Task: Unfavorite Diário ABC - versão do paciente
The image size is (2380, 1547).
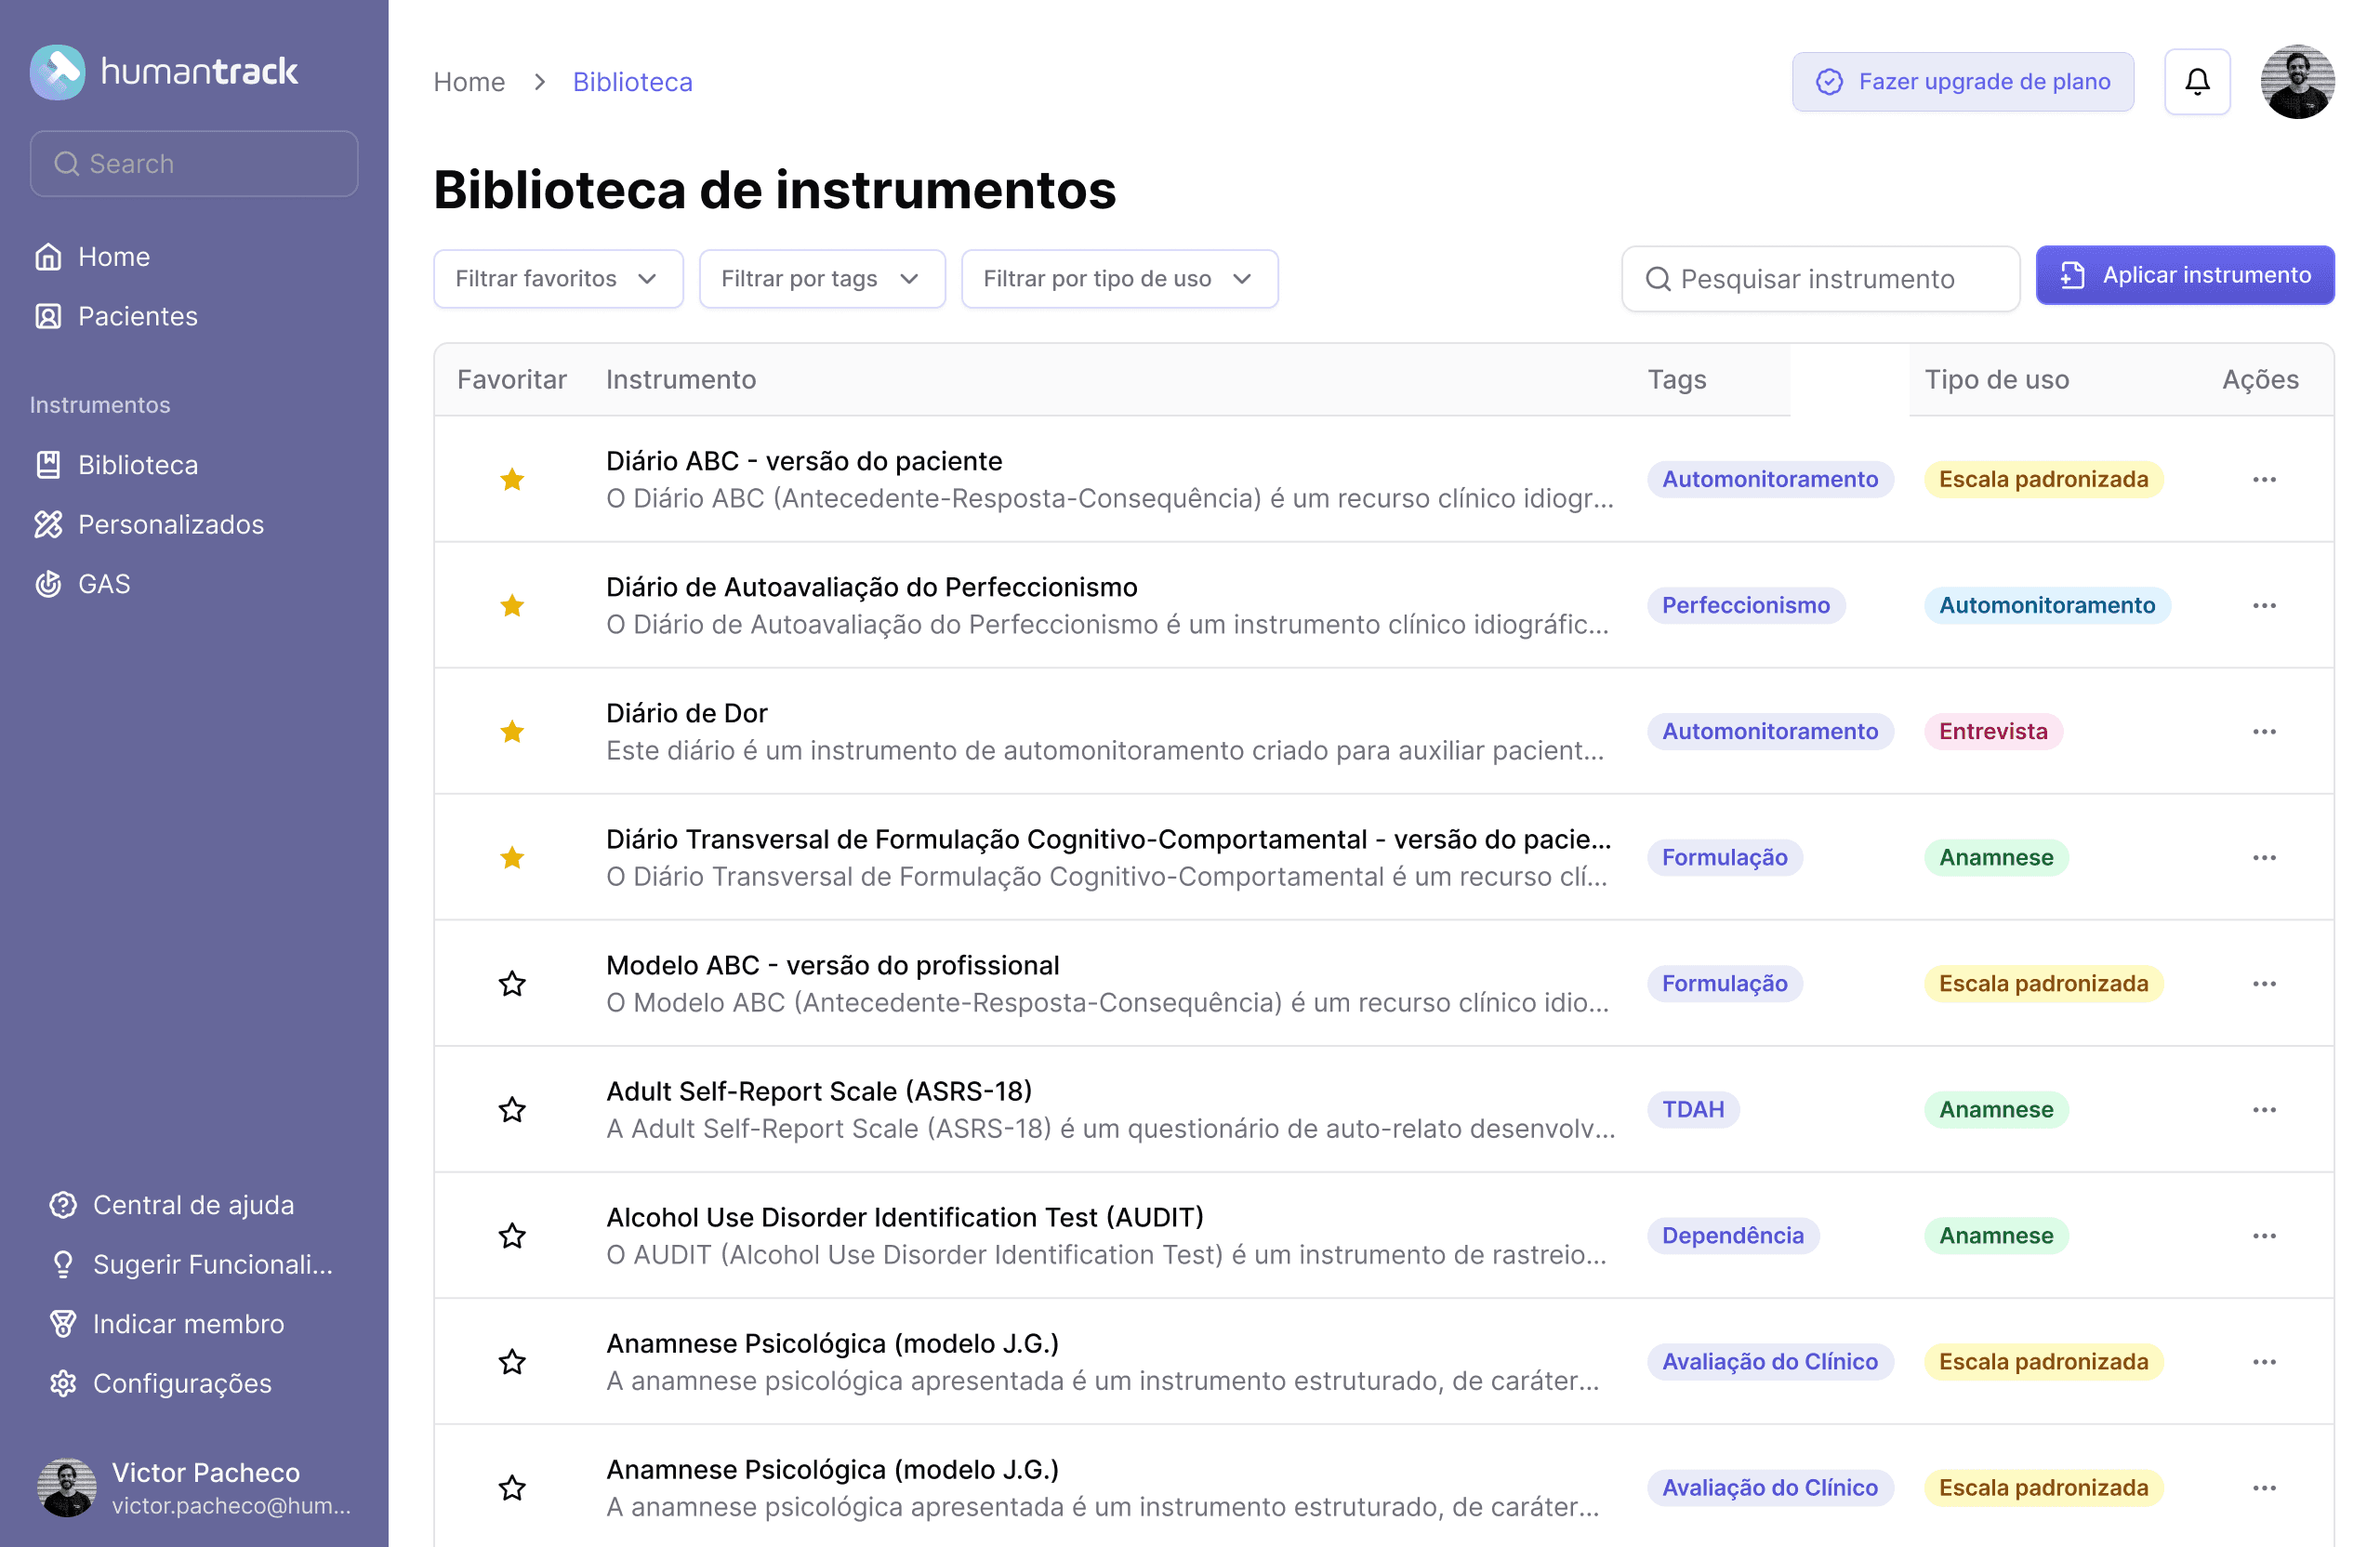Action: point(512,479)
